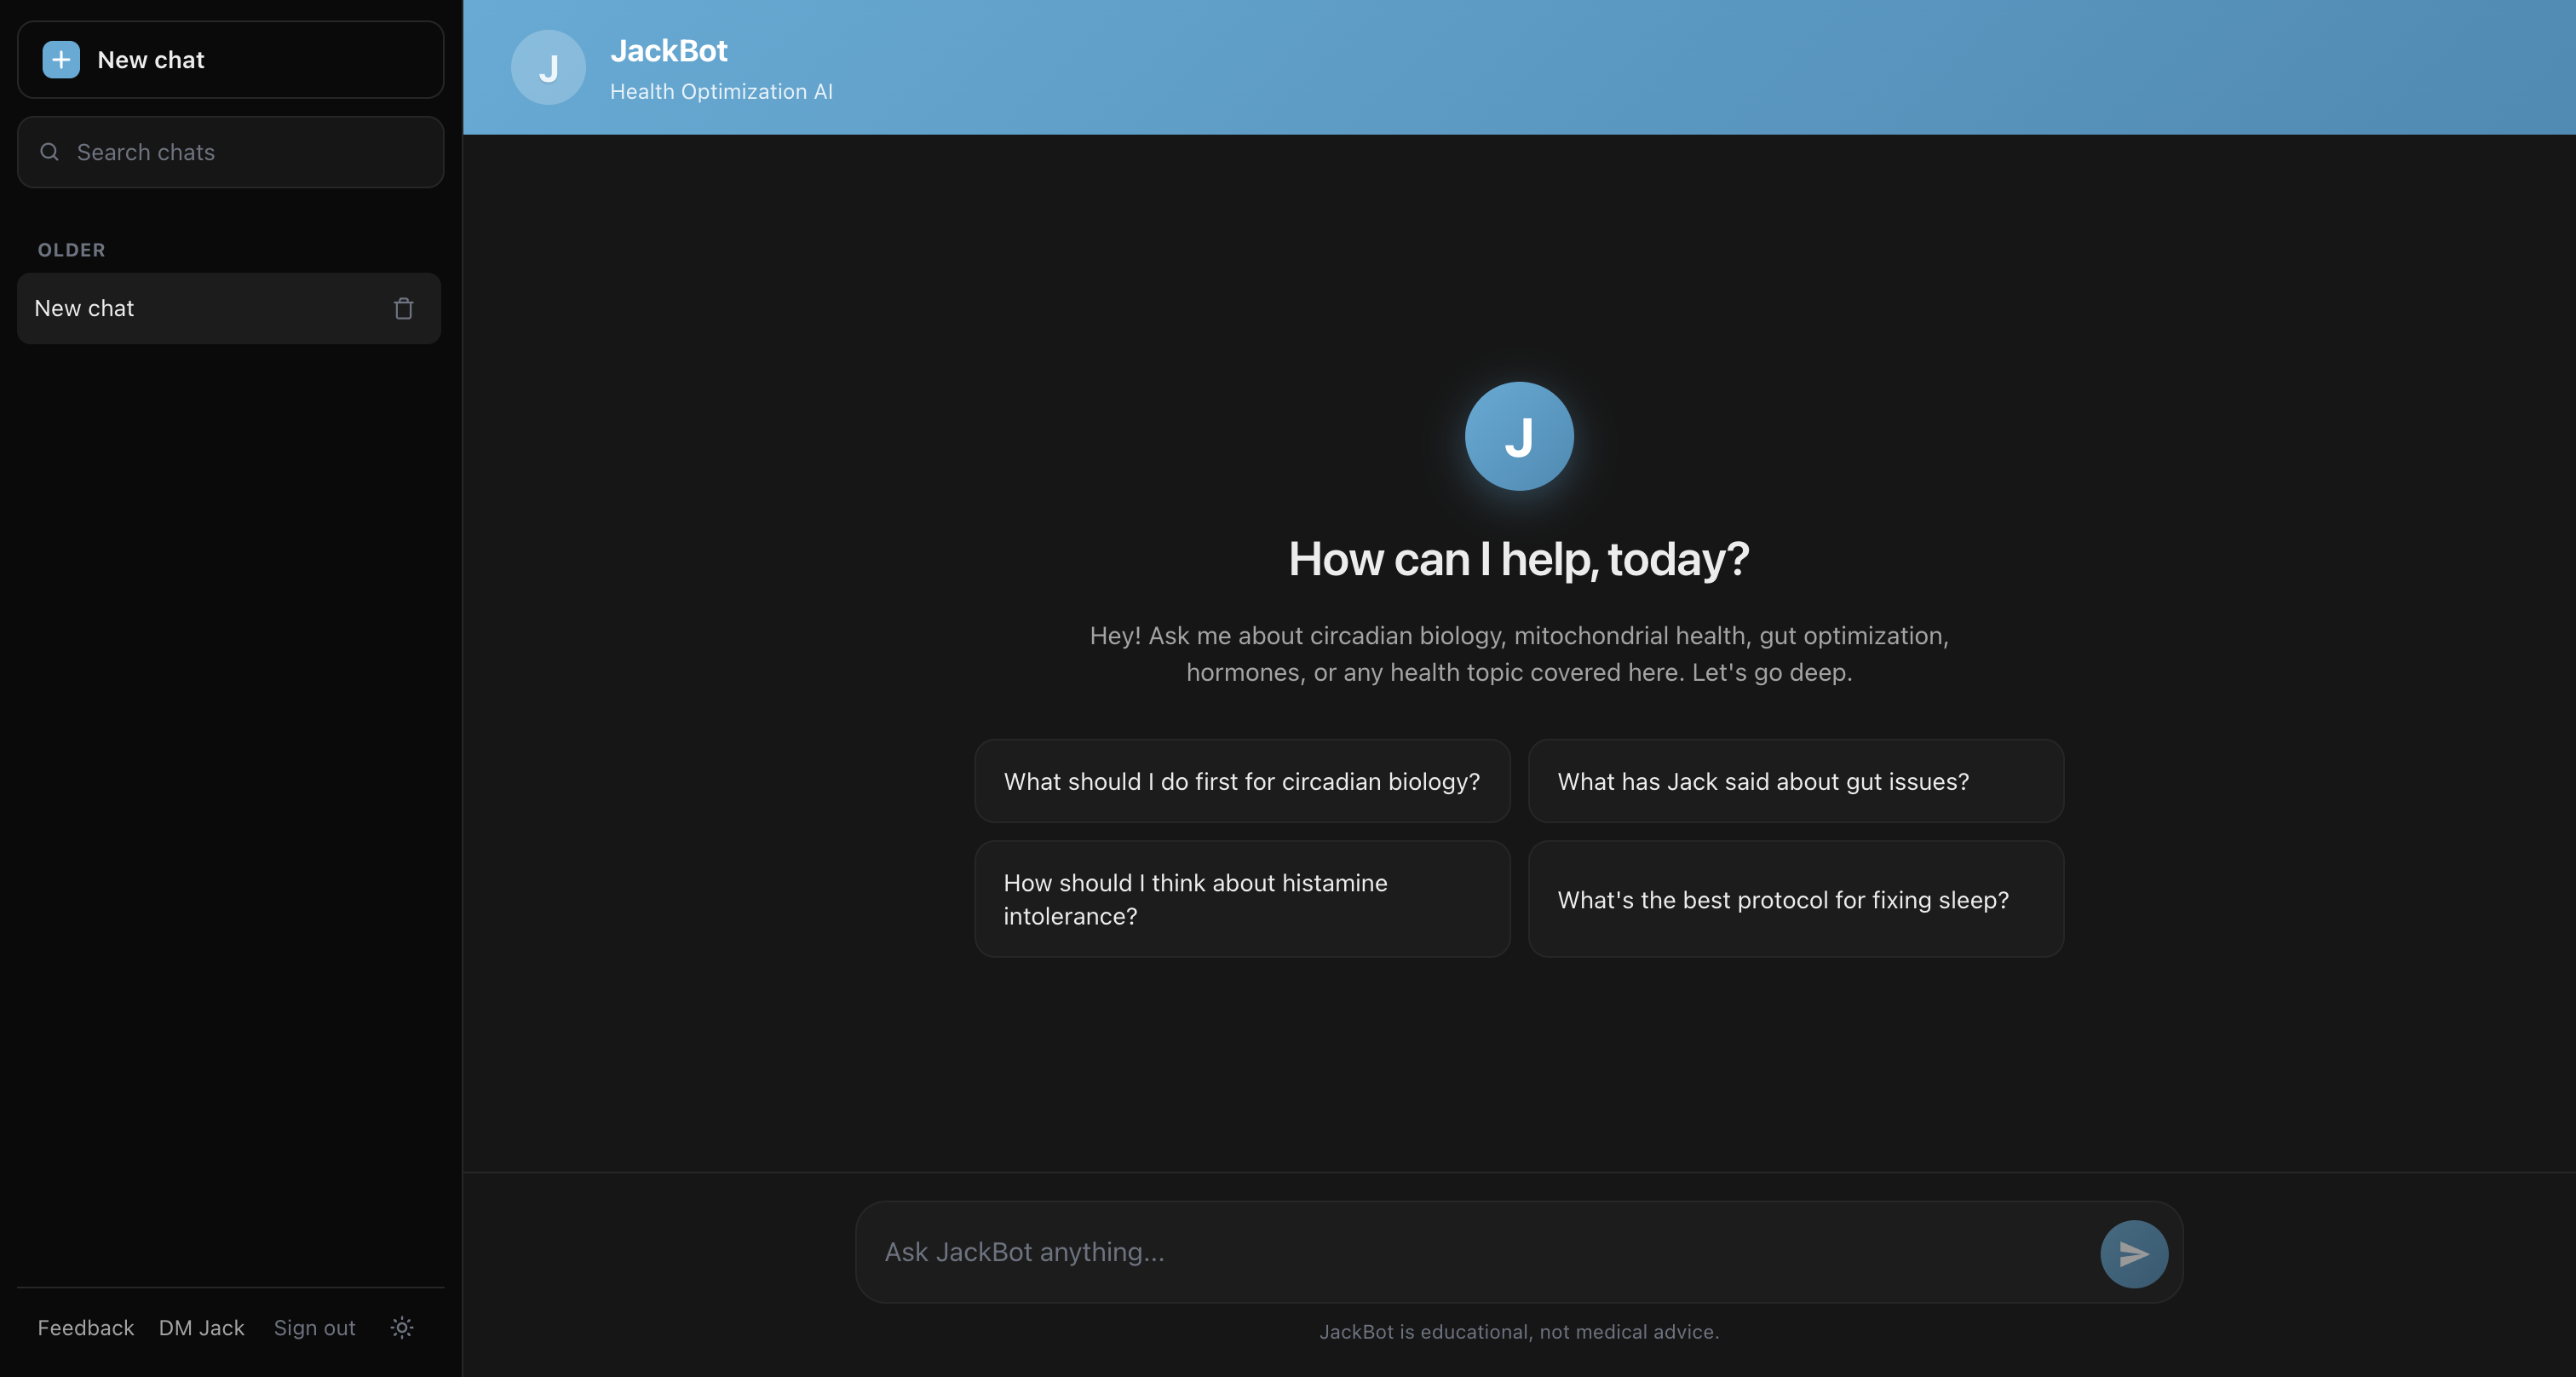The image size is (2576, 1377).
Task: Open the New chat conversation under Older
Action: [229, 309]
